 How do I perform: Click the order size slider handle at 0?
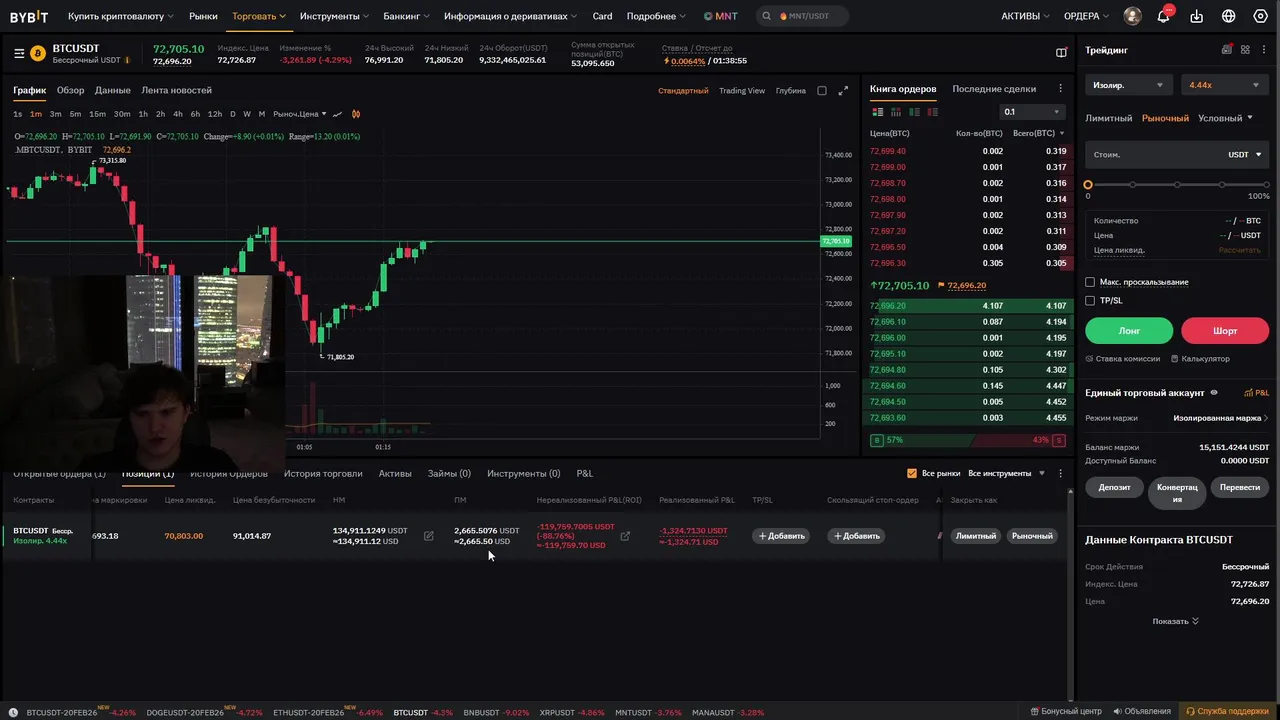[1088, 185]
